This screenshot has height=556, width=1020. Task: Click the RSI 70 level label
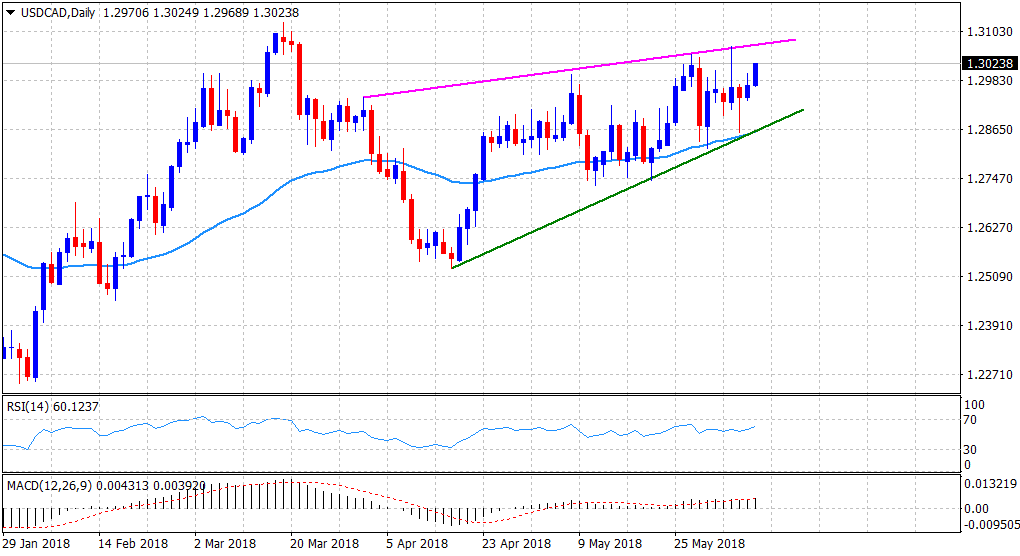point(970,420)
